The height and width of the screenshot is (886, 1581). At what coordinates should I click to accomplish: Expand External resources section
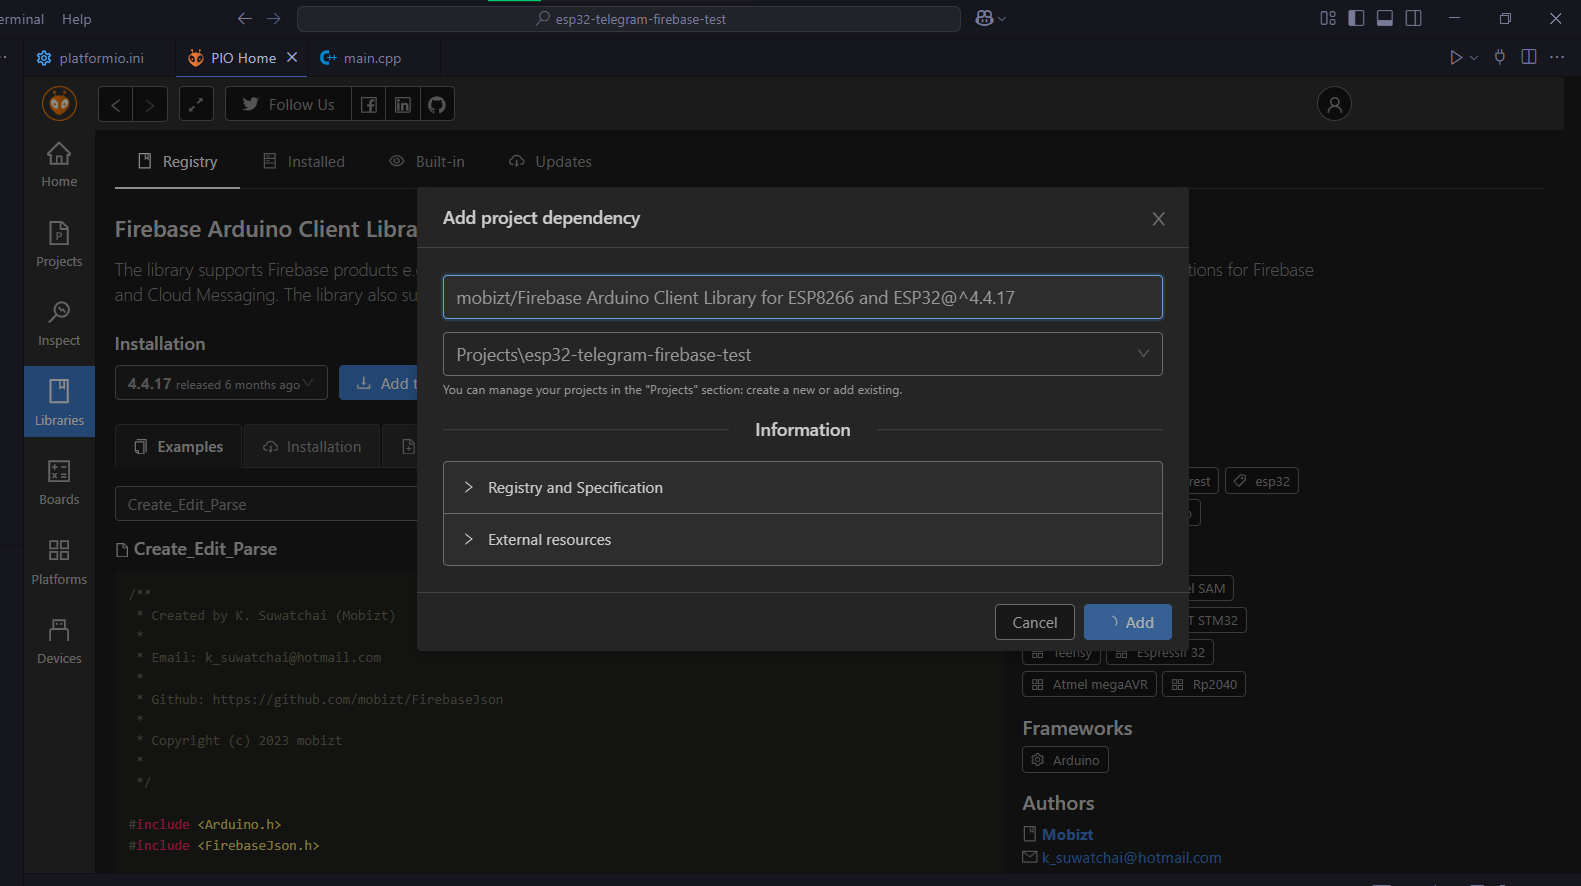point(802,540)
